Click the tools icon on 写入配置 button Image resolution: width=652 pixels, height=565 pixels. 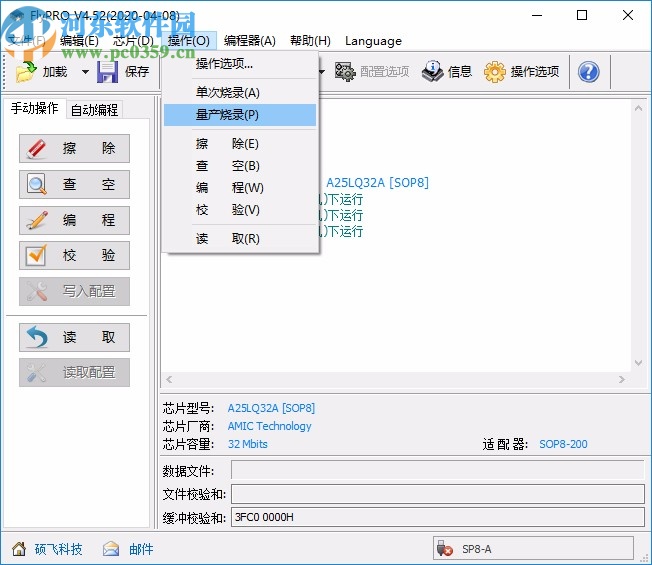coord(37,291)
